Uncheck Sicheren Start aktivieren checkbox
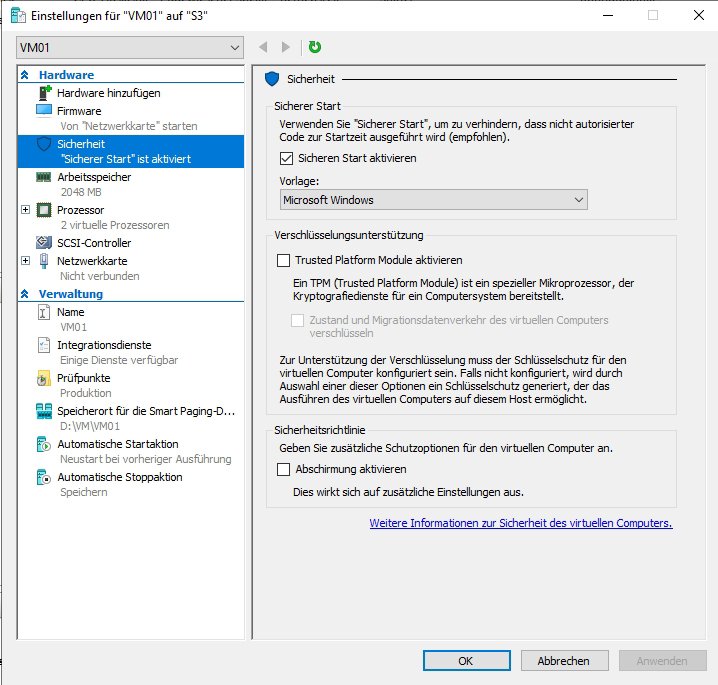 [285, 158]
